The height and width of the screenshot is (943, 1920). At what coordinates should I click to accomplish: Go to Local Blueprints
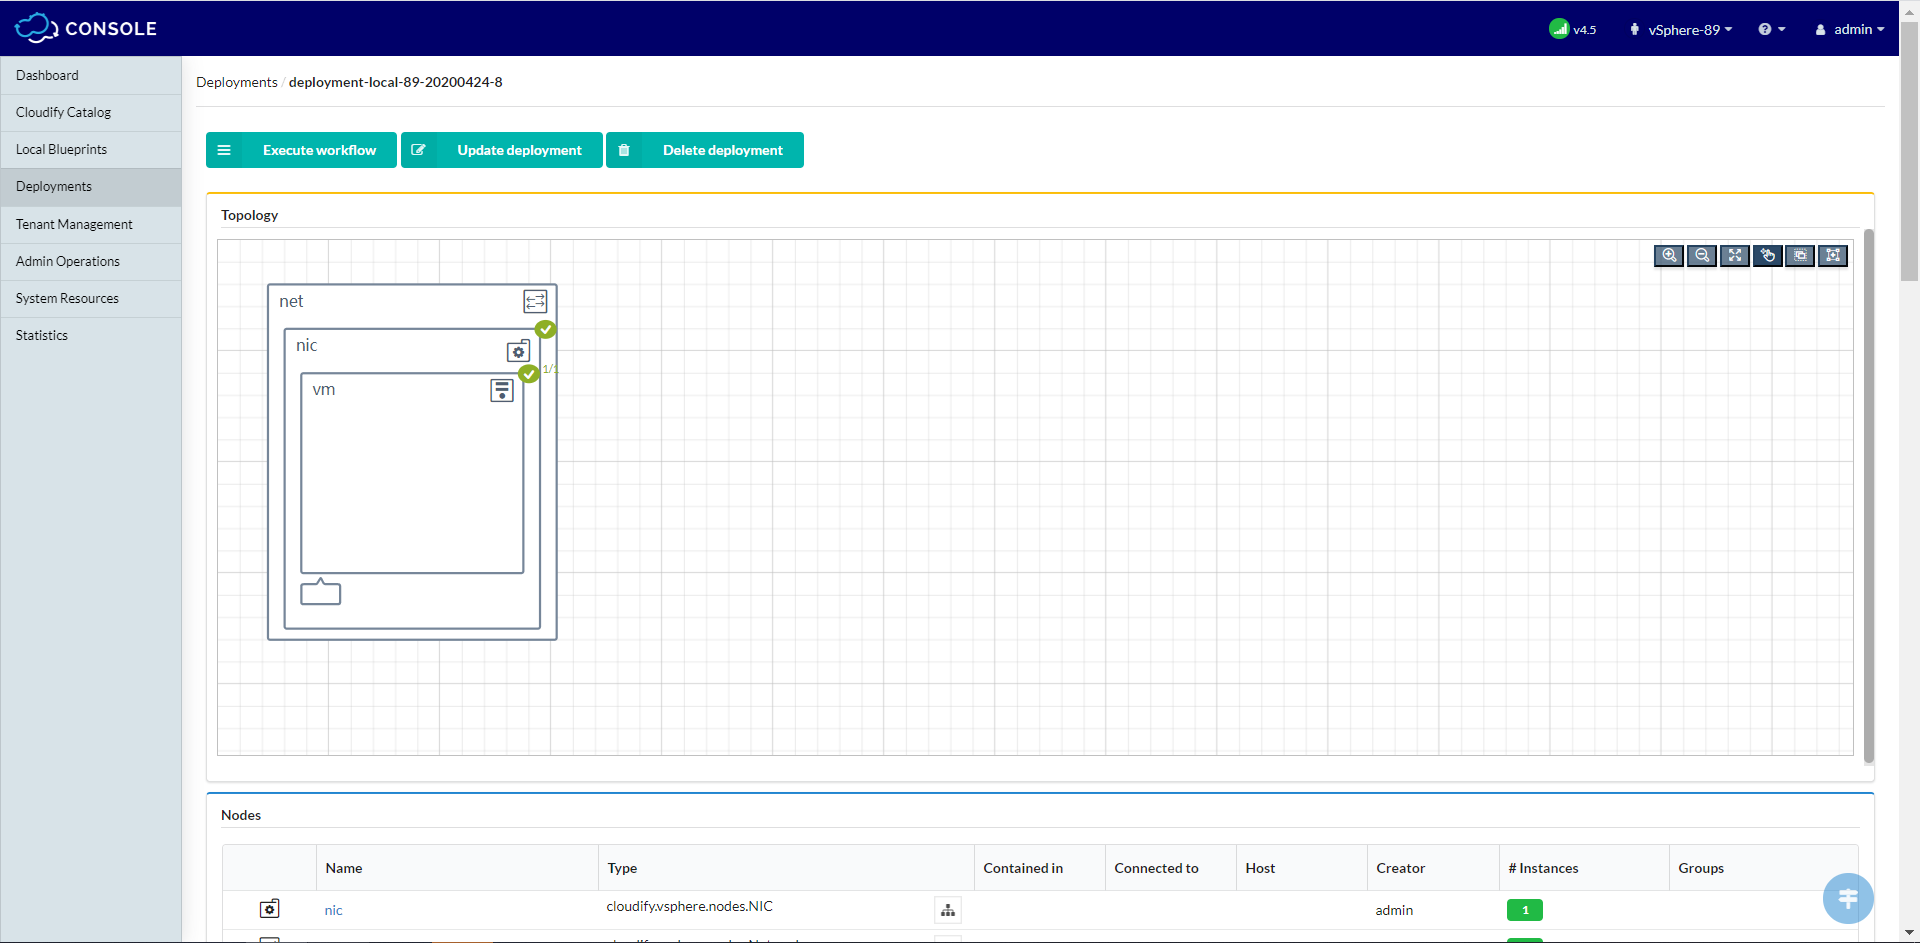pyautogui.click(x=91, y=149)
